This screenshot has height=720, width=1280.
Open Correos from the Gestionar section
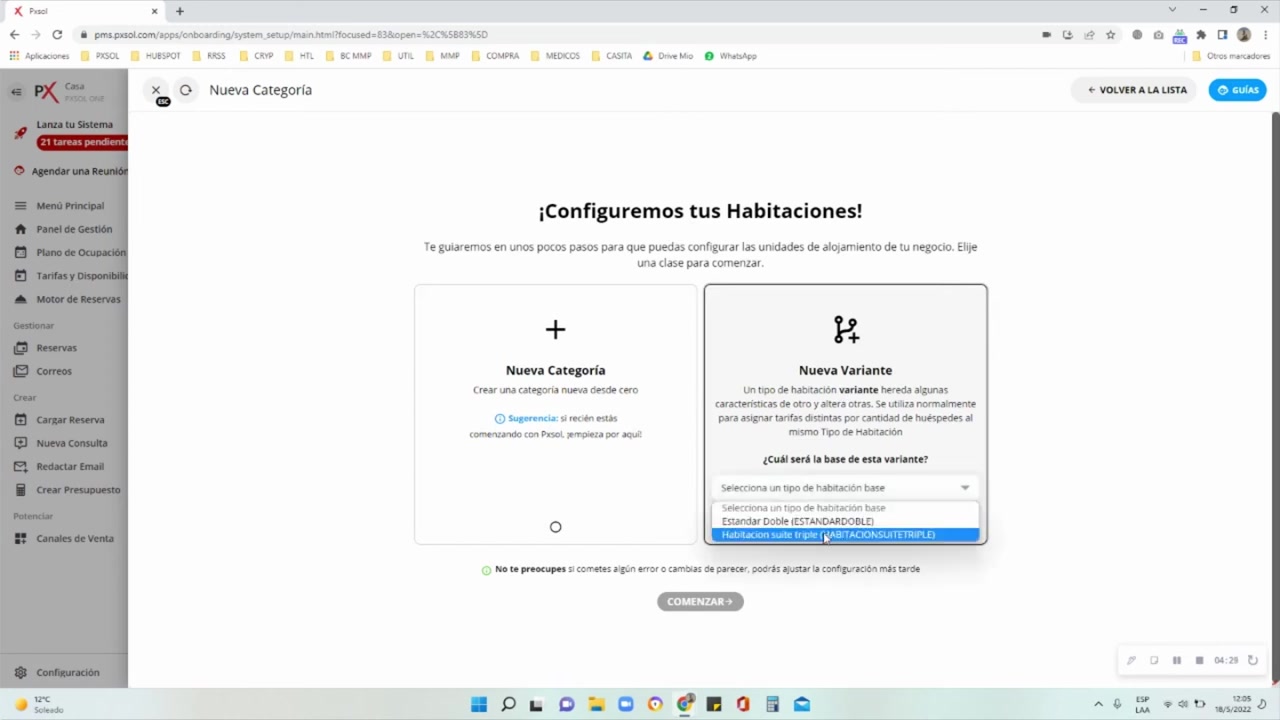54,370
